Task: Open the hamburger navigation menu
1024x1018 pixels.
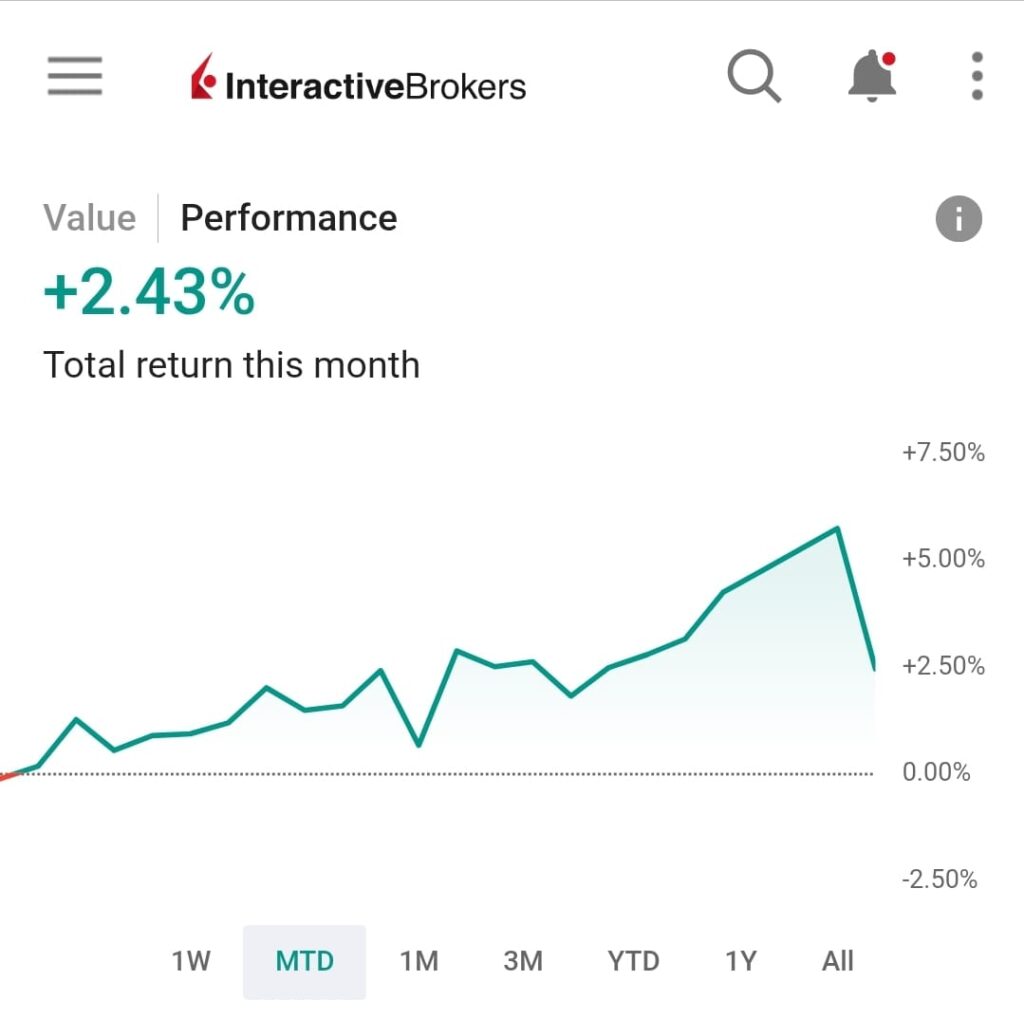Action: [x=75, y=76]
